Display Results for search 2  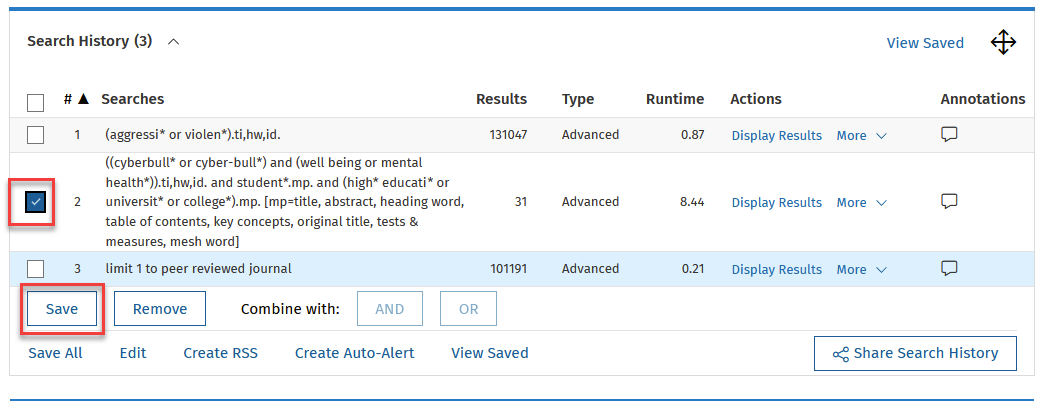pyautogui.click(x=776, y=202)
